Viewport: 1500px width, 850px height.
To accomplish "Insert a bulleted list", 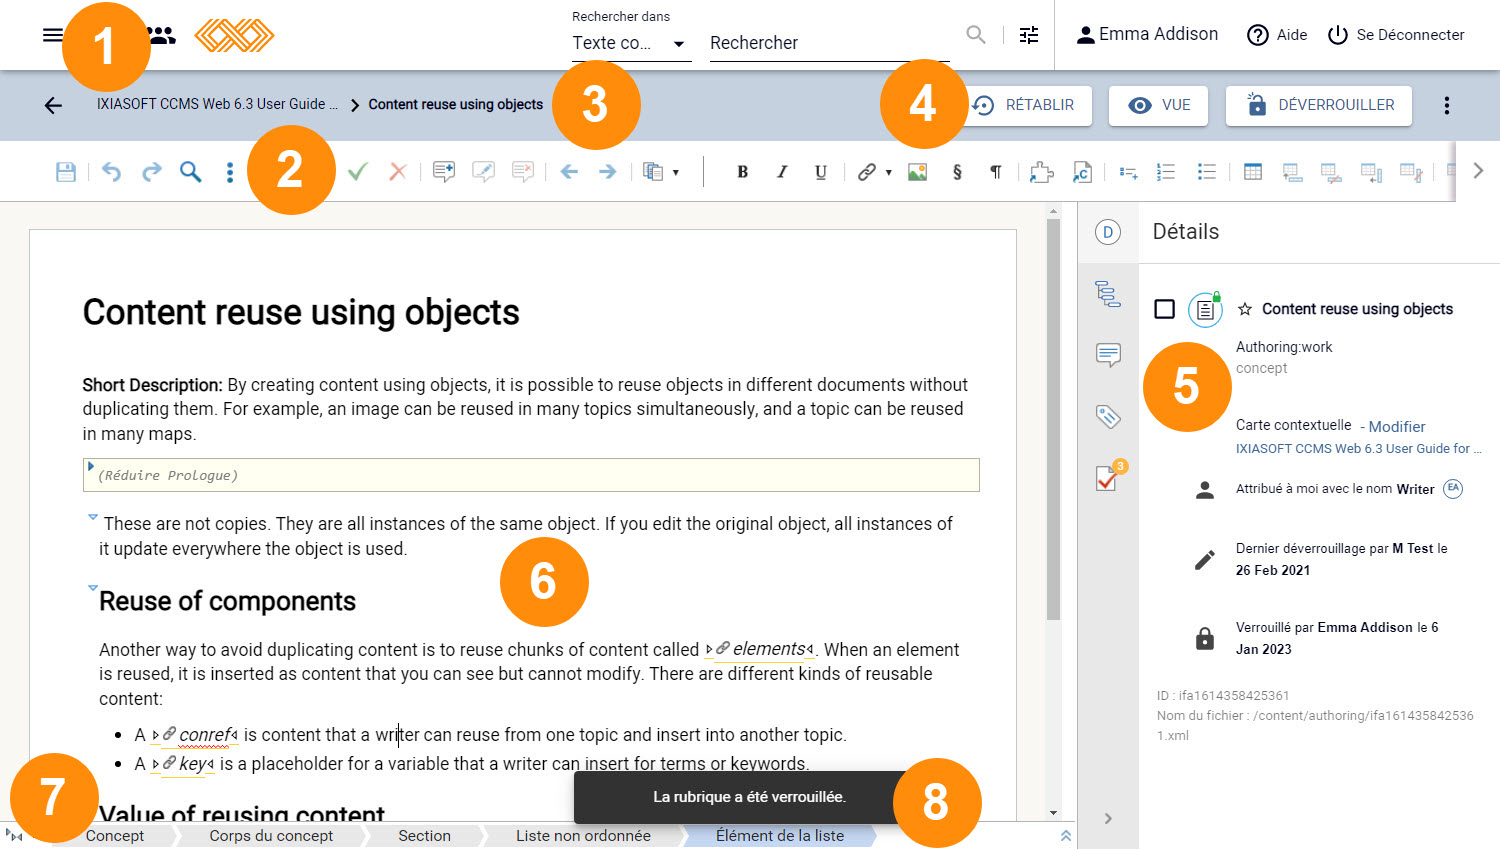I will 1207,172.
